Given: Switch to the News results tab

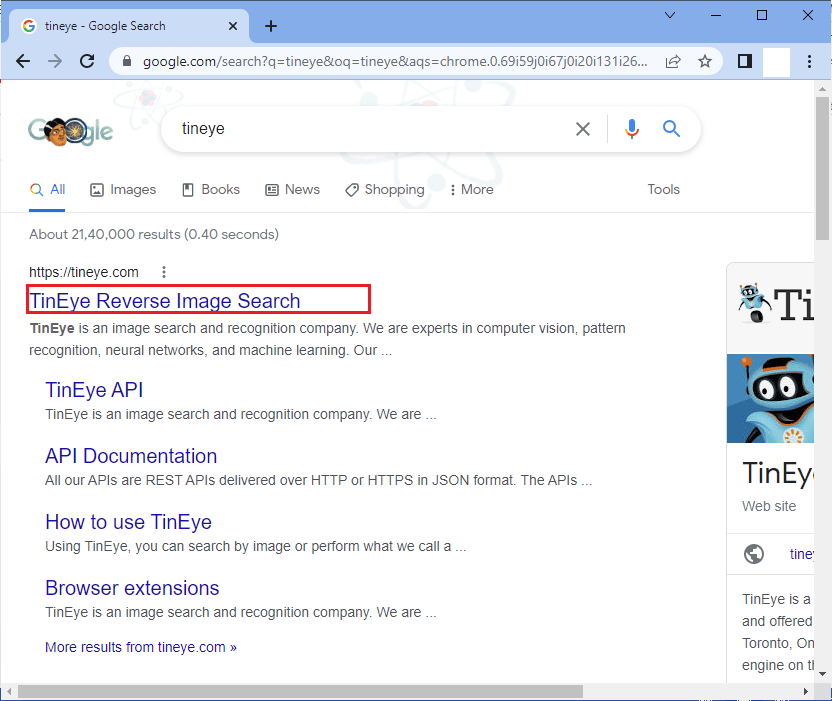Looking at the screenshot, I should (x=292, y=189).
